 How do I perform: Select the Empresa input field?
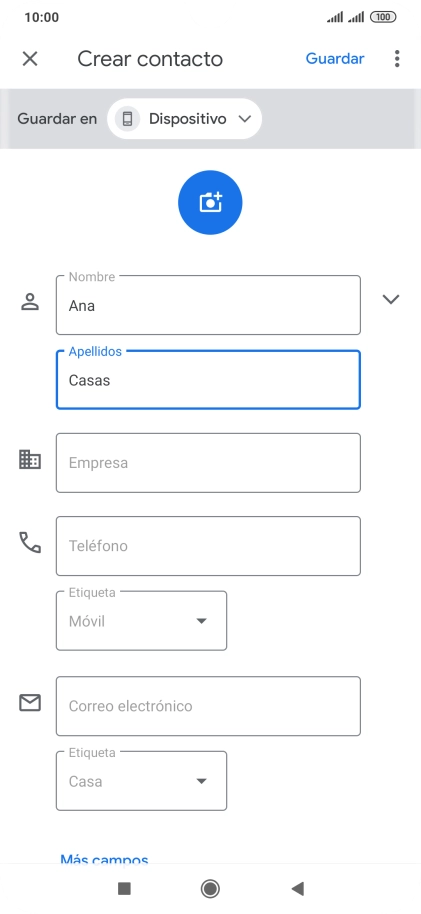tap(208, 463)
